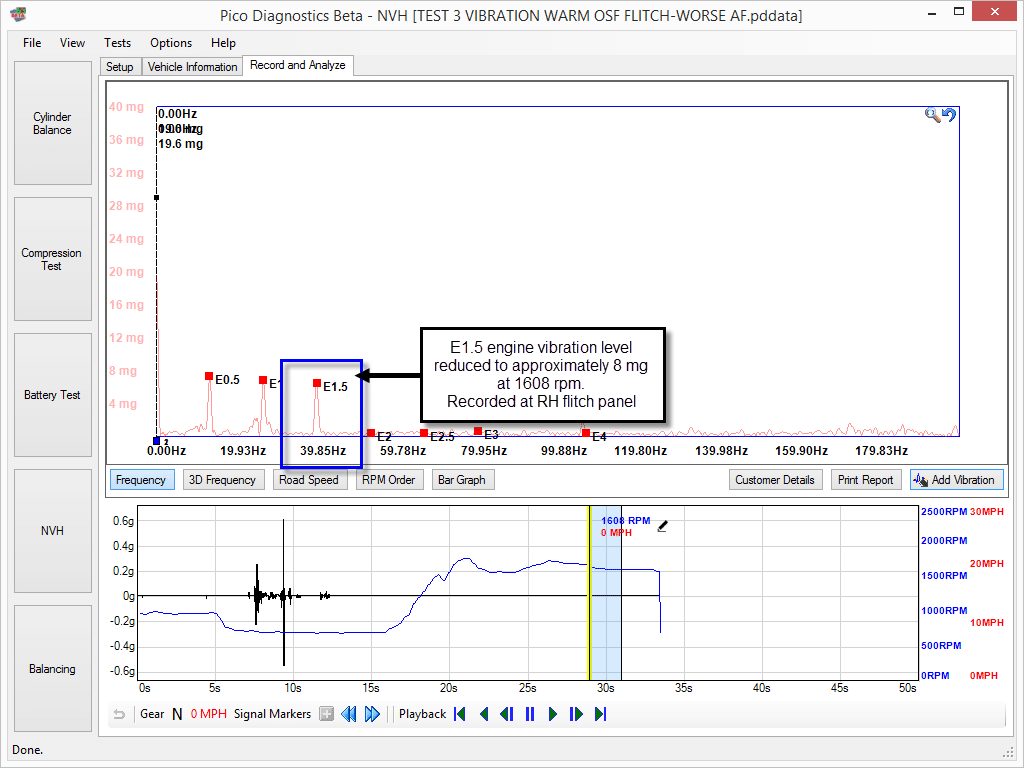Select the Record and Analyze tab
The width and height of the screenshot is (1024, 768).
[x=298, y=65]
